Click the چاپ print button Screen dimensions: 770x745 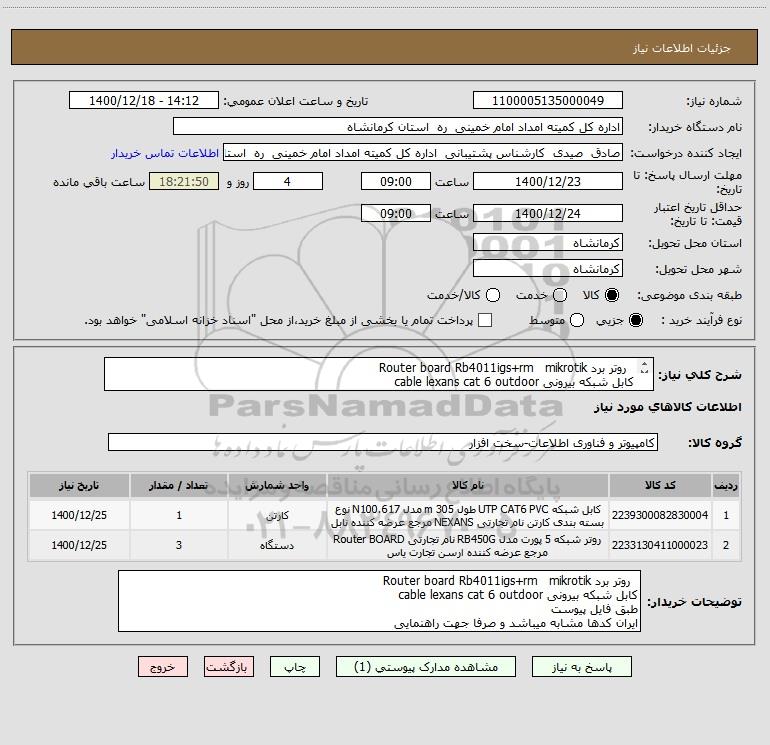click(295, 667)
